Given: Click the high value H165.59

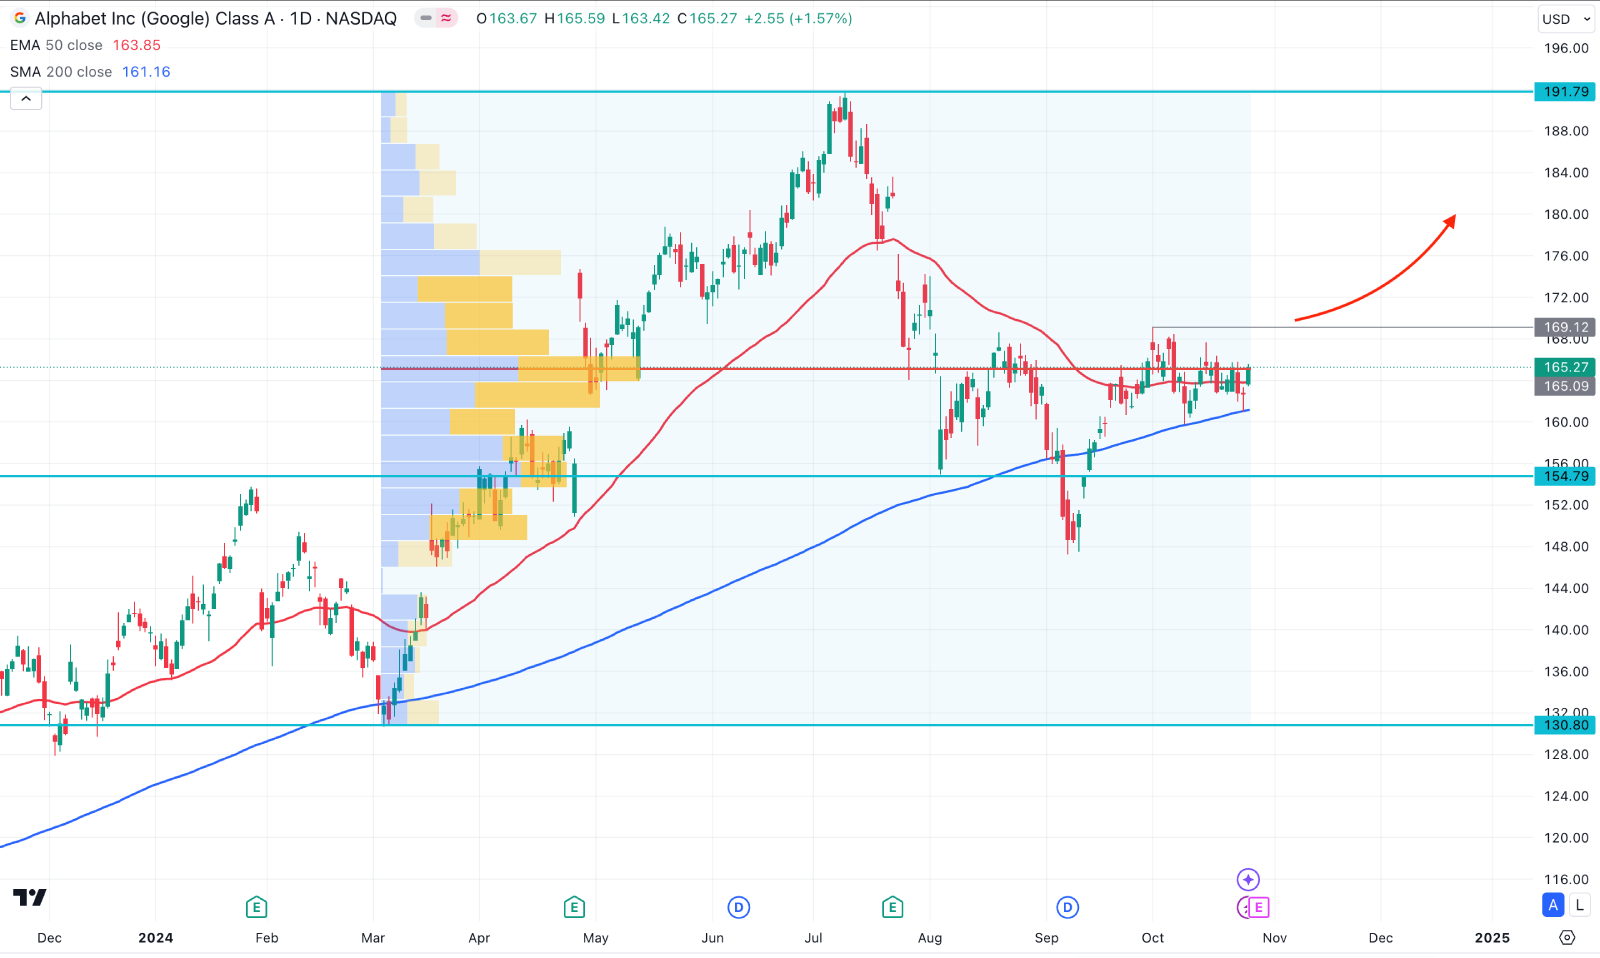Looking at the screenshot, I should click(x=575, y=18).
